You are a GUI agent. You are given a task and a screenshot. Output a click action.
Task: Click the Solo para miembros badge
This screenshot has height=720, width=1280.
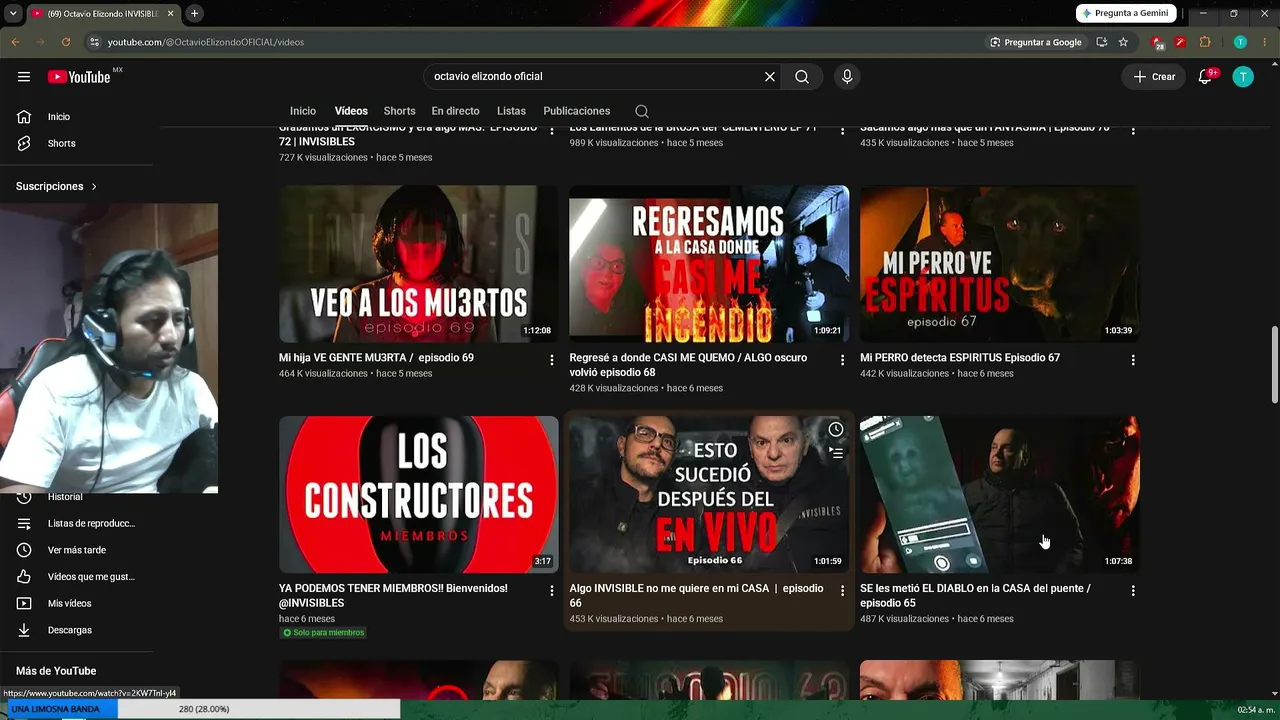(x=323, y=633)
